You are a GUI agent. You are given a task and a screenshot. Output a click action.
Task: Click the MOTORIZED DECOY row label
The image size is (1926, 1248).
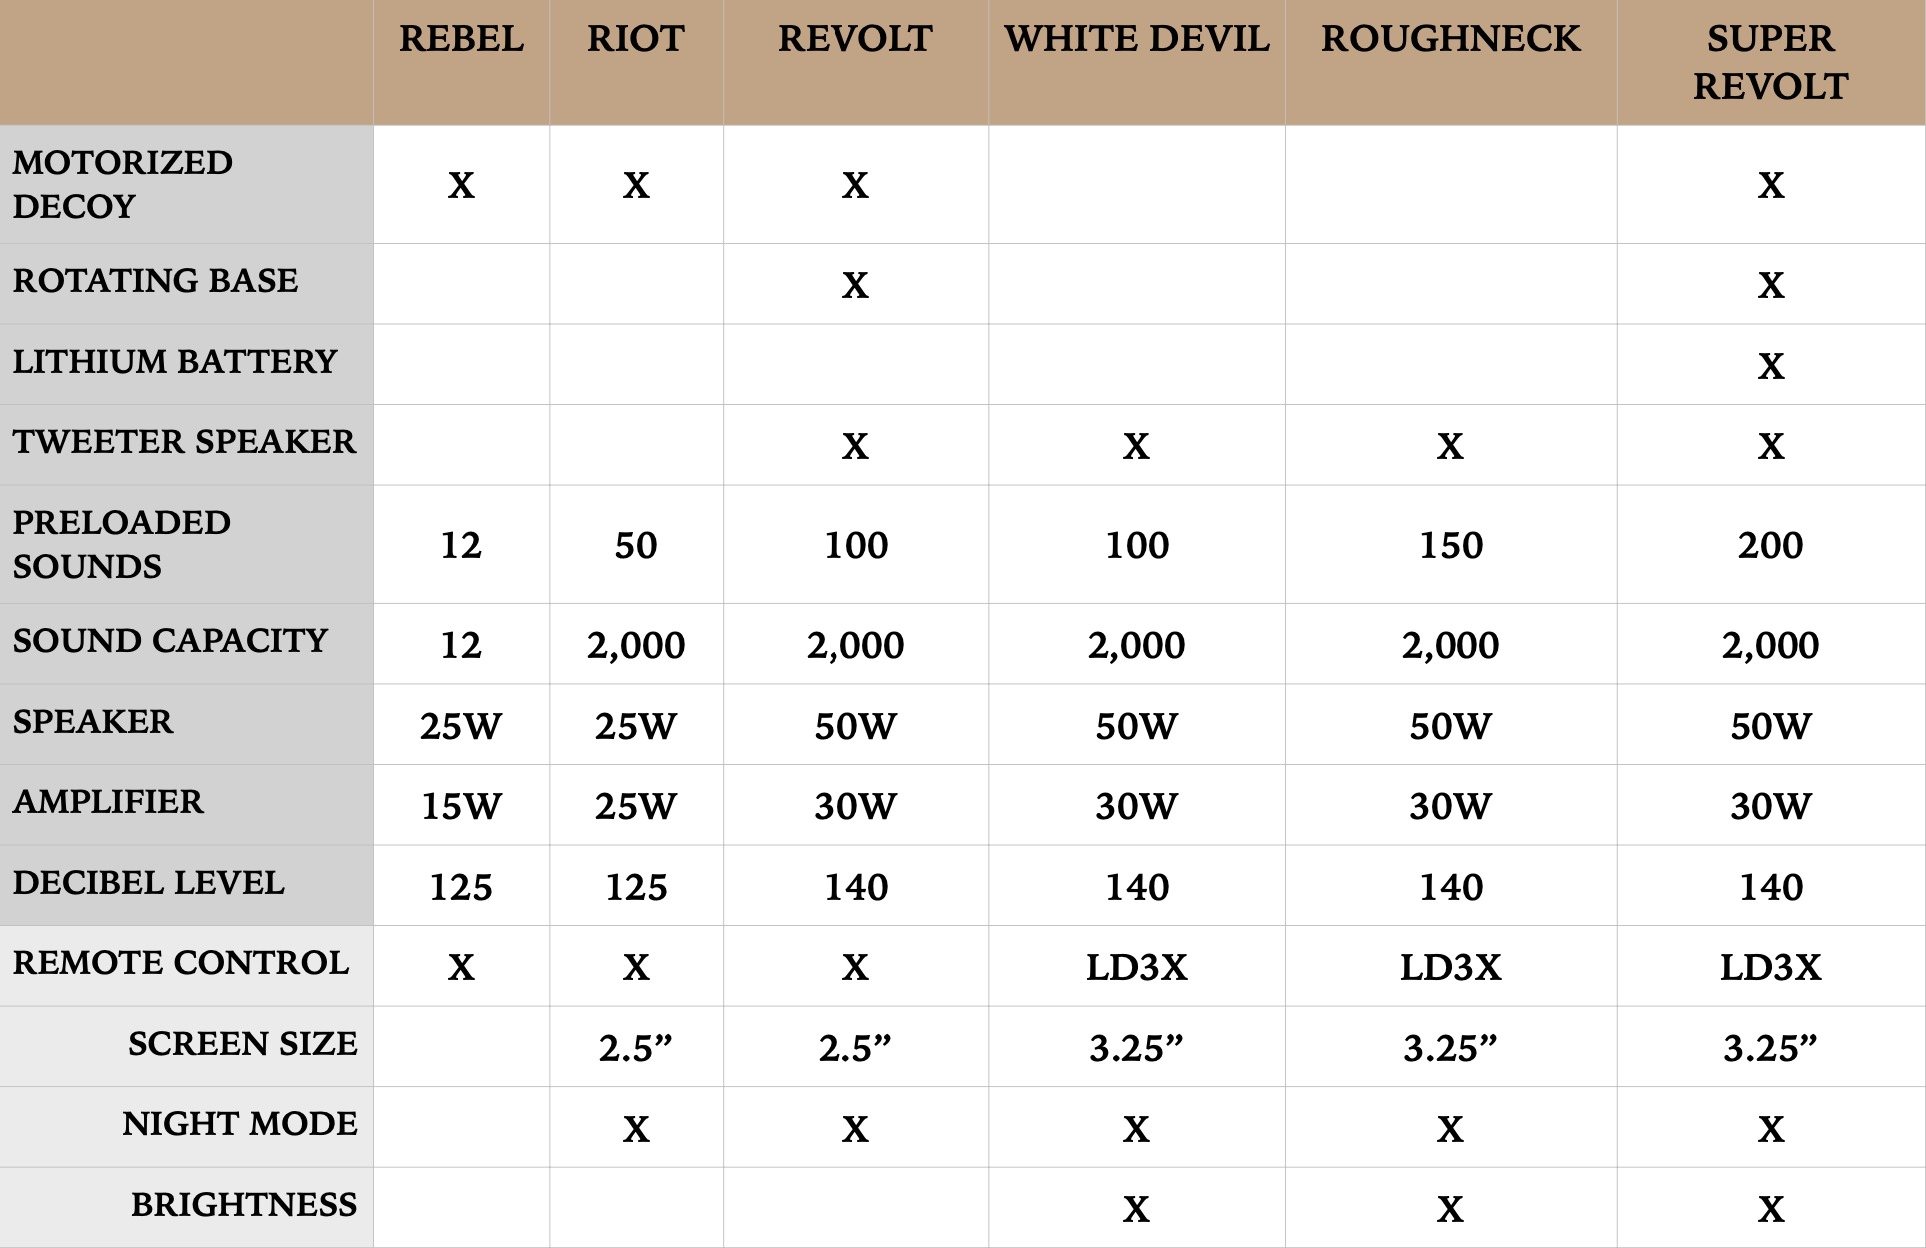pyautogui.click(x=123, y=184)
